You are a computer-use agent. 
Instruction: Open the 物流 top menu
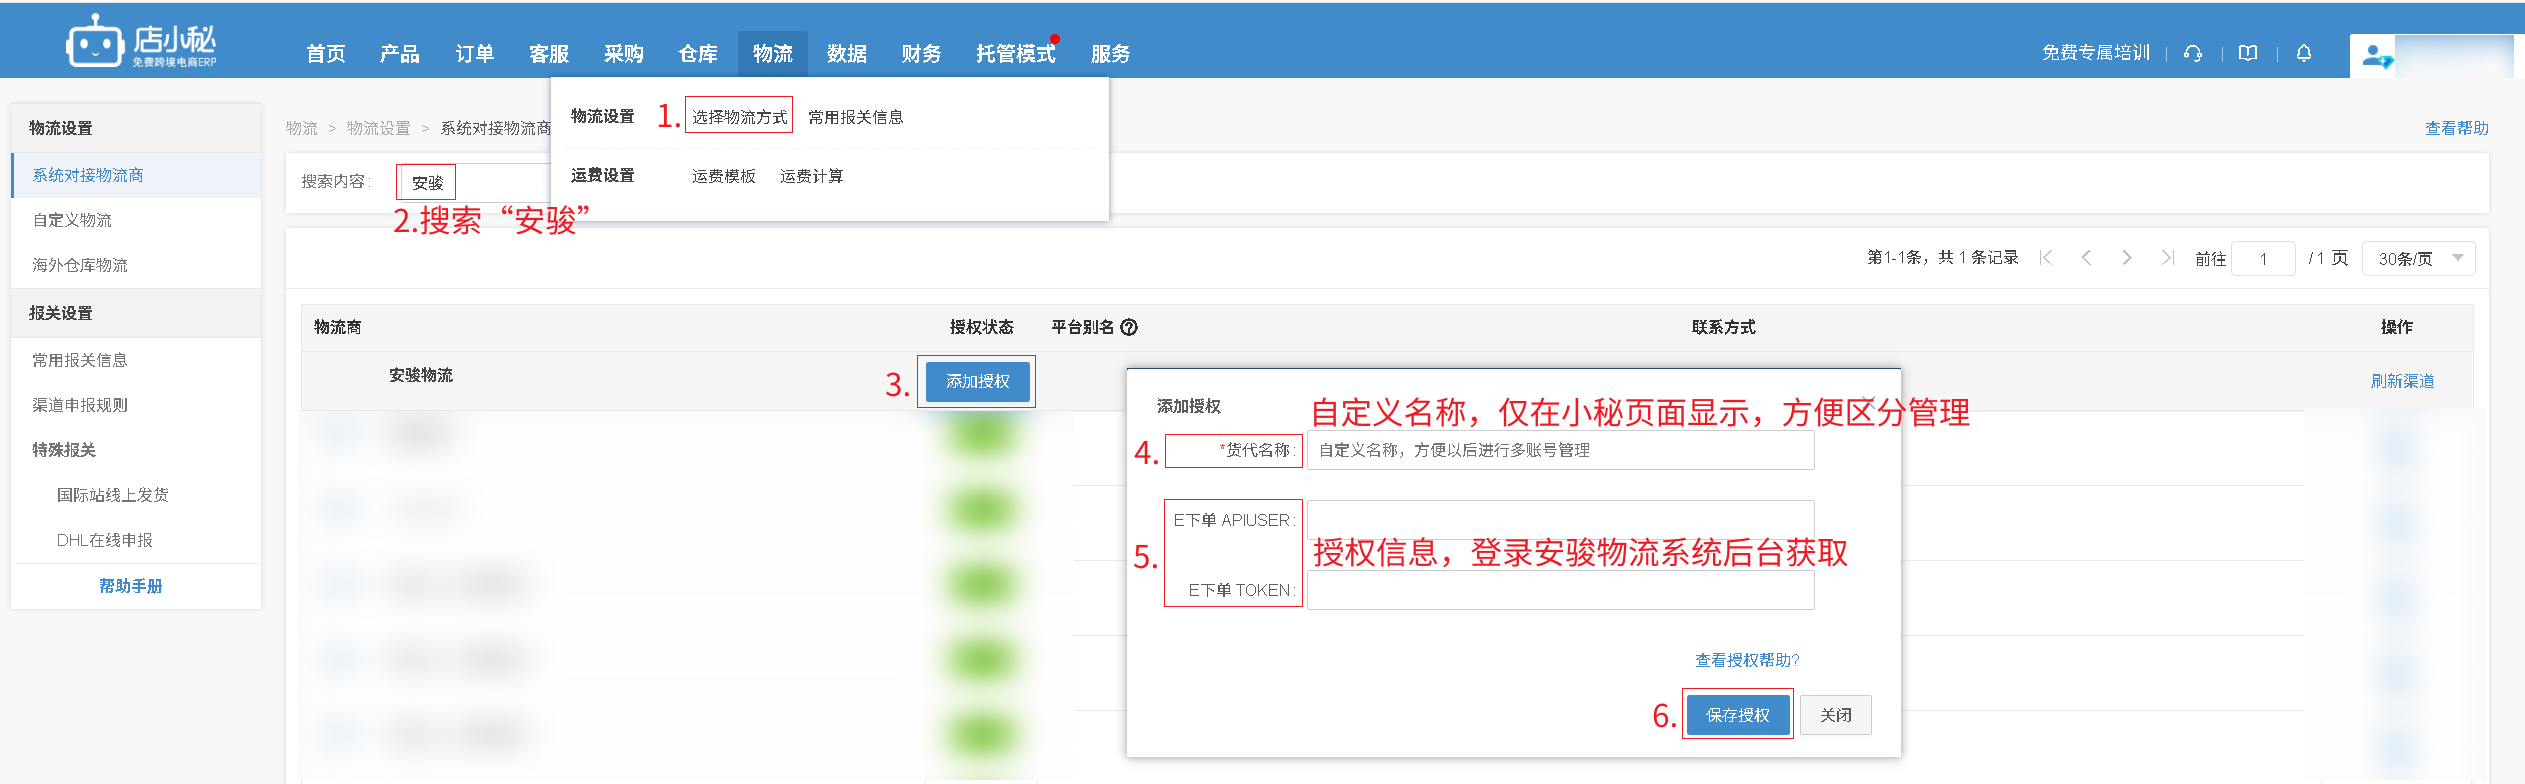(x=772, y=53)
